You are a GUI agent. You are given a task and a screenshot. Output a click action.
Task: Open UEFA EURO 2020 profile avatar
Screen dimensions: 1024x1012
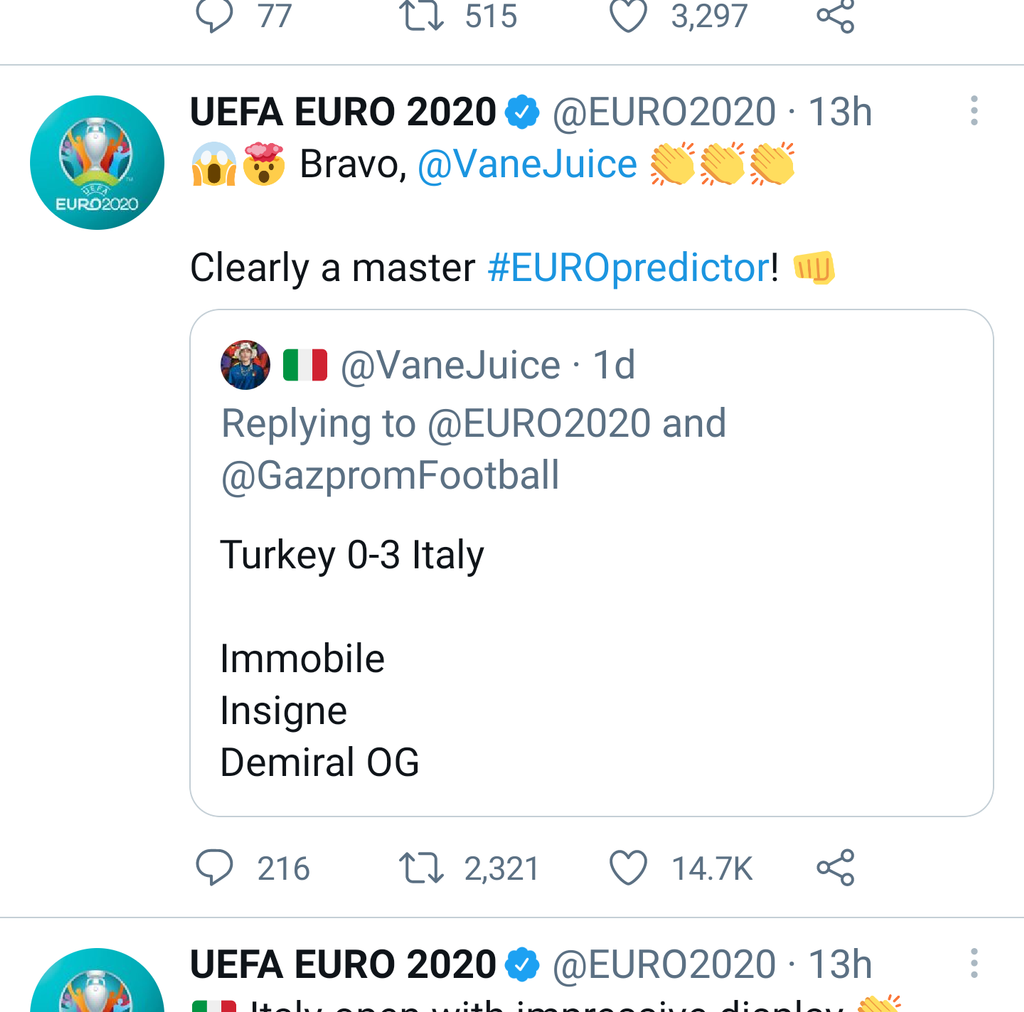point(97,163)
